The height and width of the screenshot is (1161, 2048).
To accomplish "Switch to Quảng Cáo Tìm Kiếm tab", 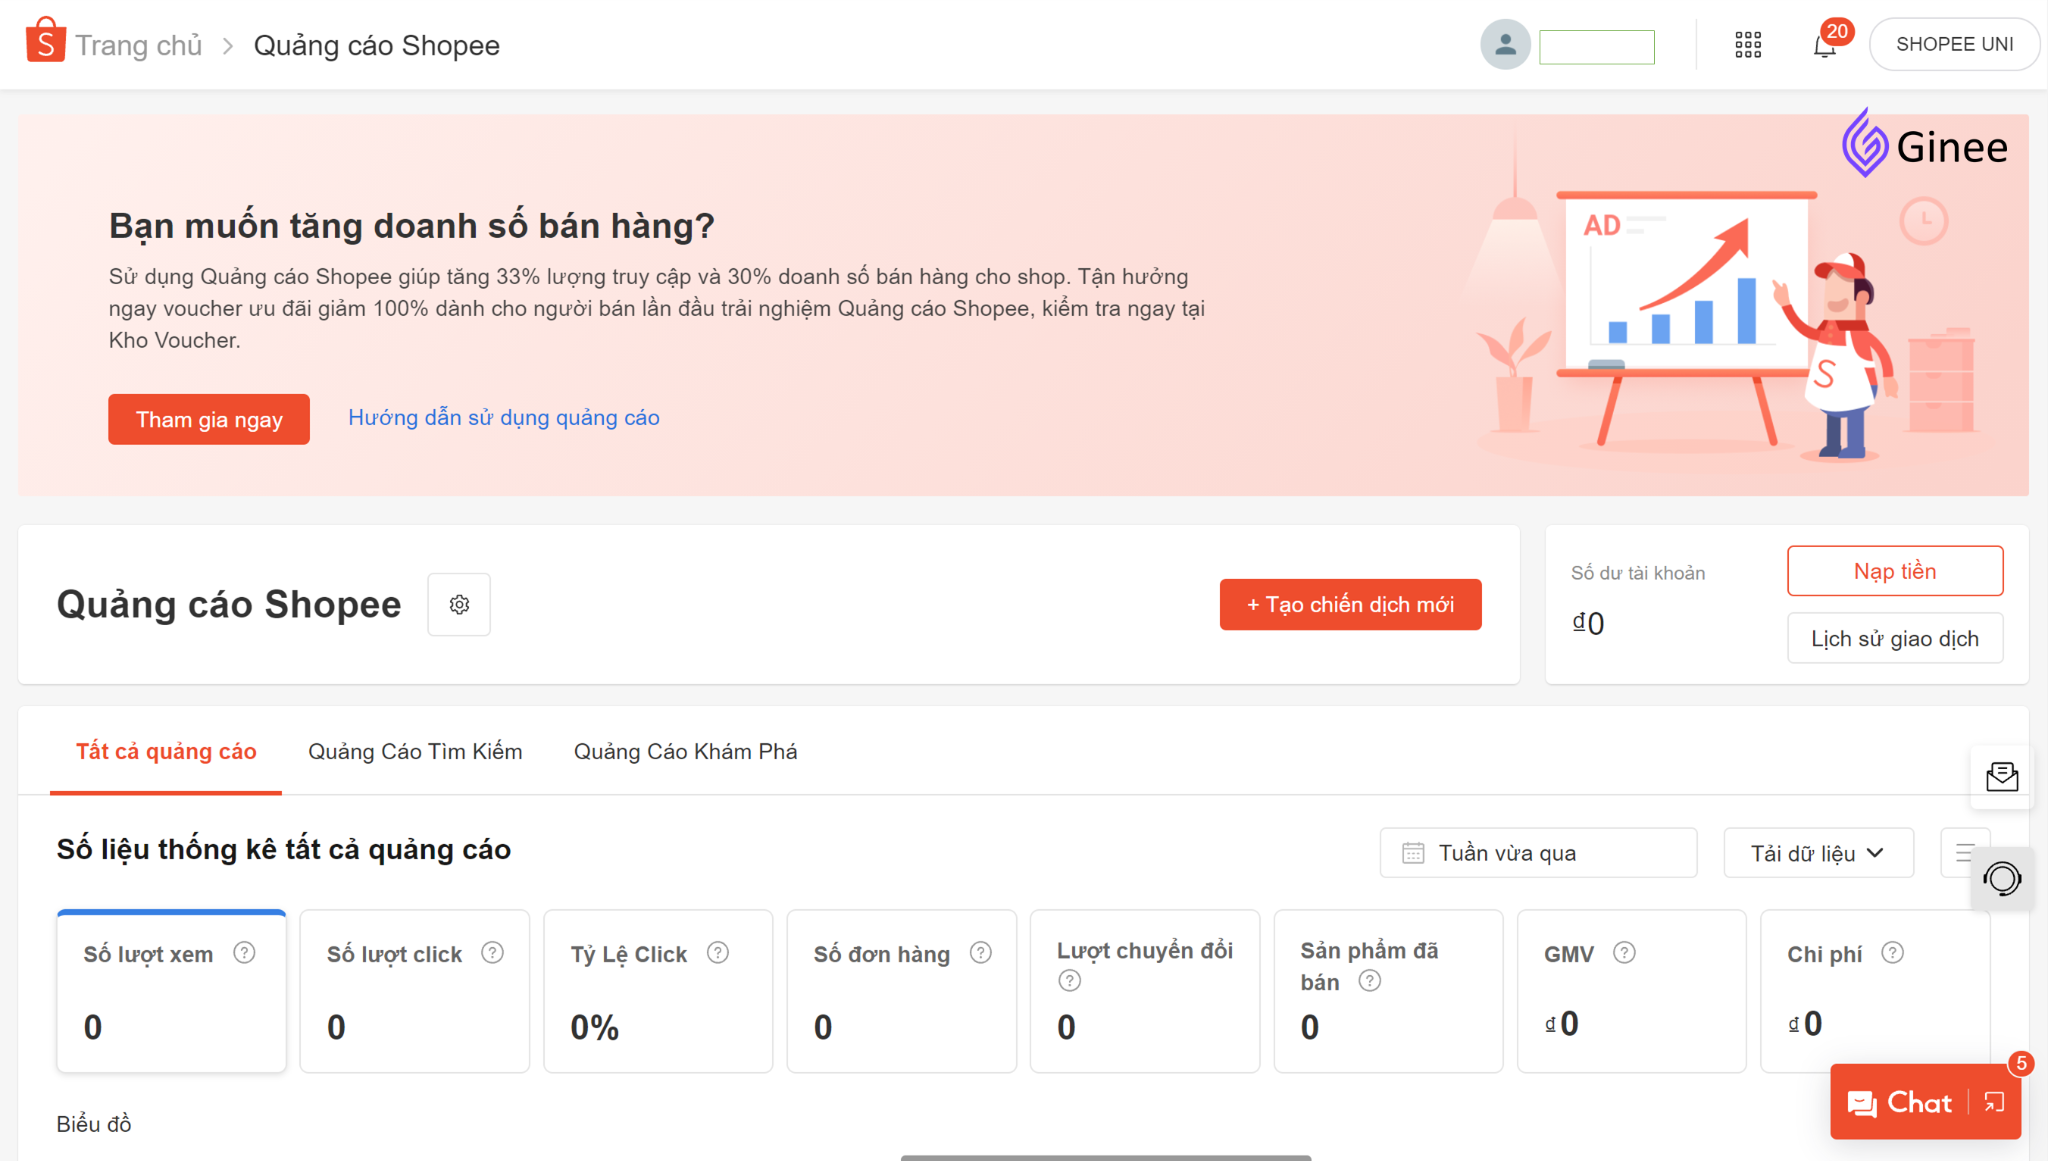I will tap(415, 752).
